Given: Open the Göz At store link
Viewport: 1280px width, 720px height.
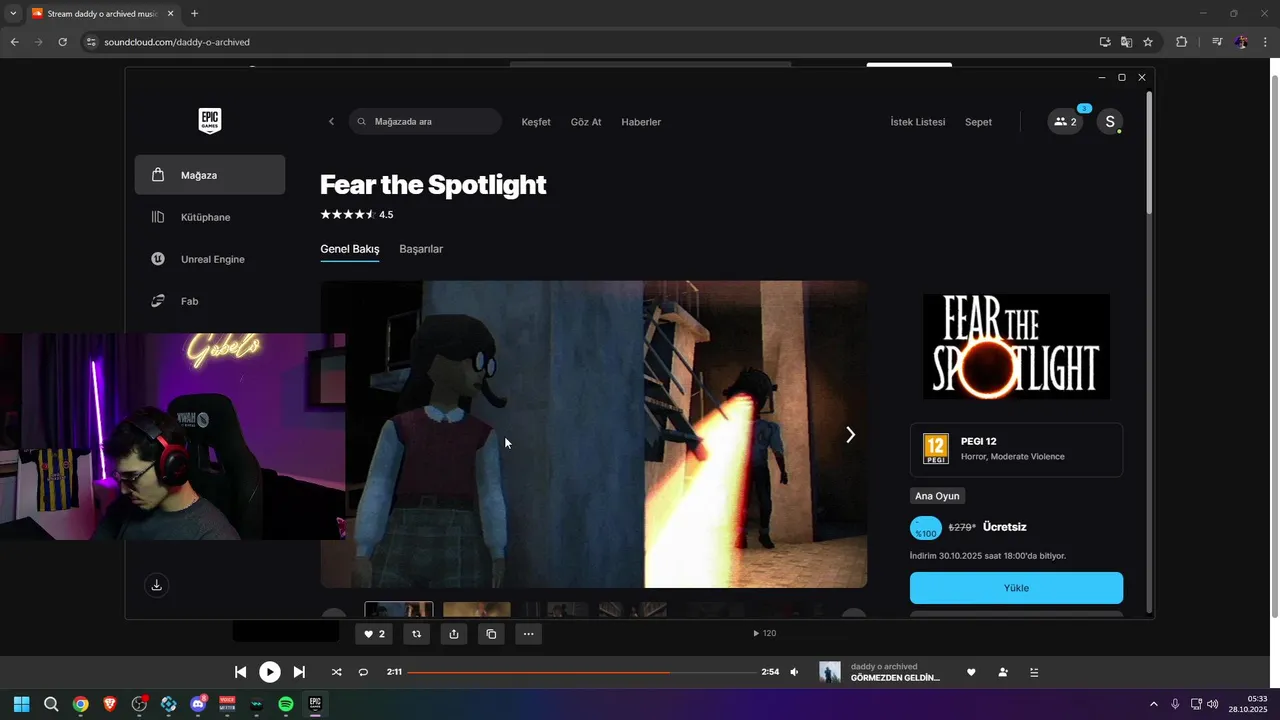Looking at the screenshot, I should point(586,122).
